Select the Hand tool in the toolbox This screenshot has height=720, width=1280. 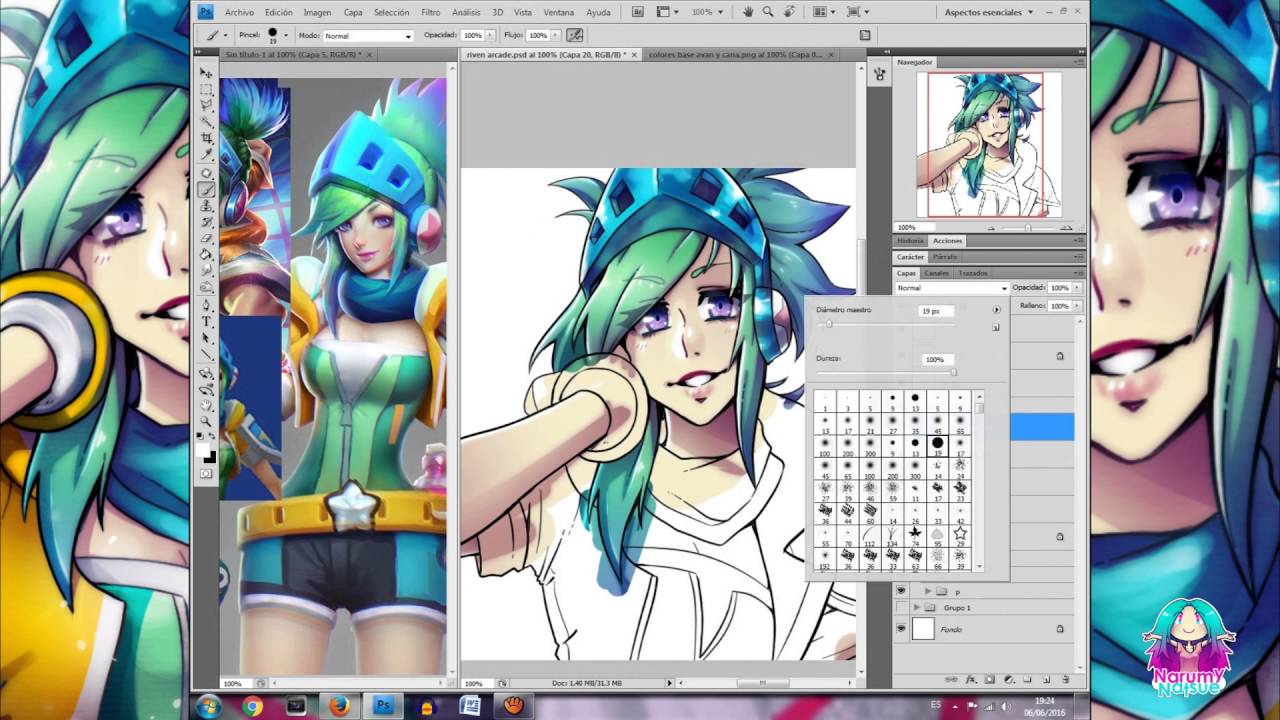[206, 405]
